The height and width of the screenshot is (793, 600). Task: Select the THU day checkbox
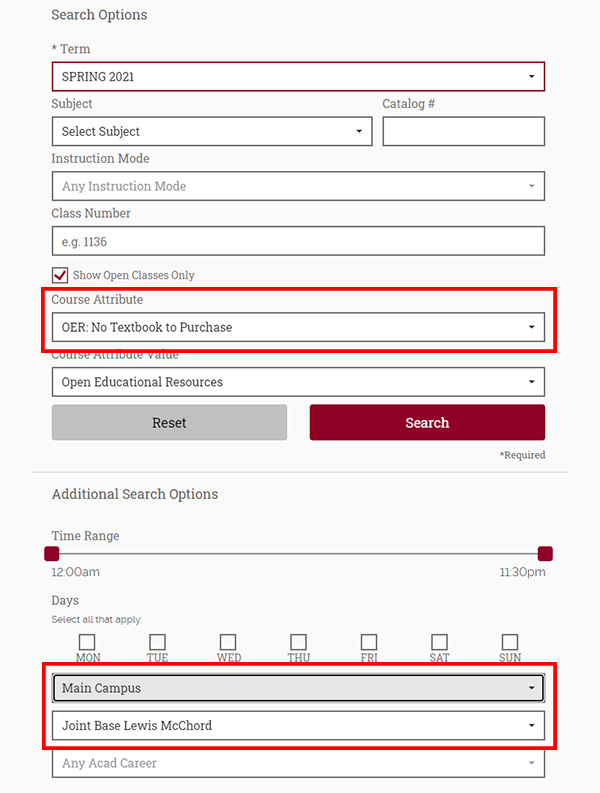298,642
